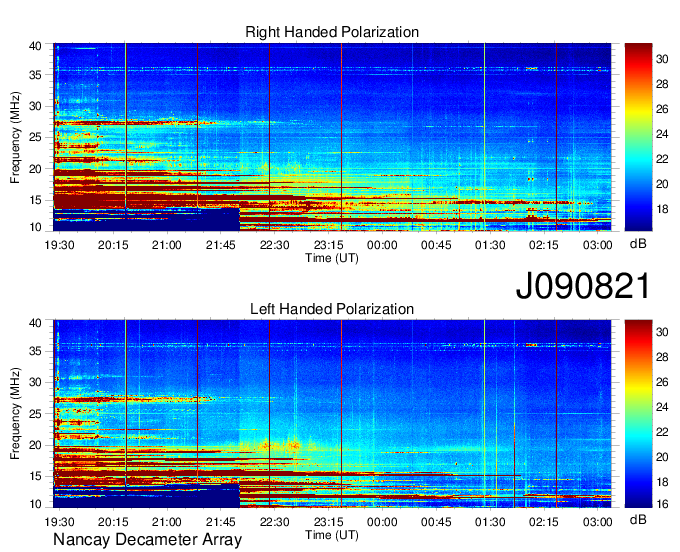The image size is (680, 552).
Task: Click the 35 MHz tick of Left Handed plot
Action: [35, 351]
